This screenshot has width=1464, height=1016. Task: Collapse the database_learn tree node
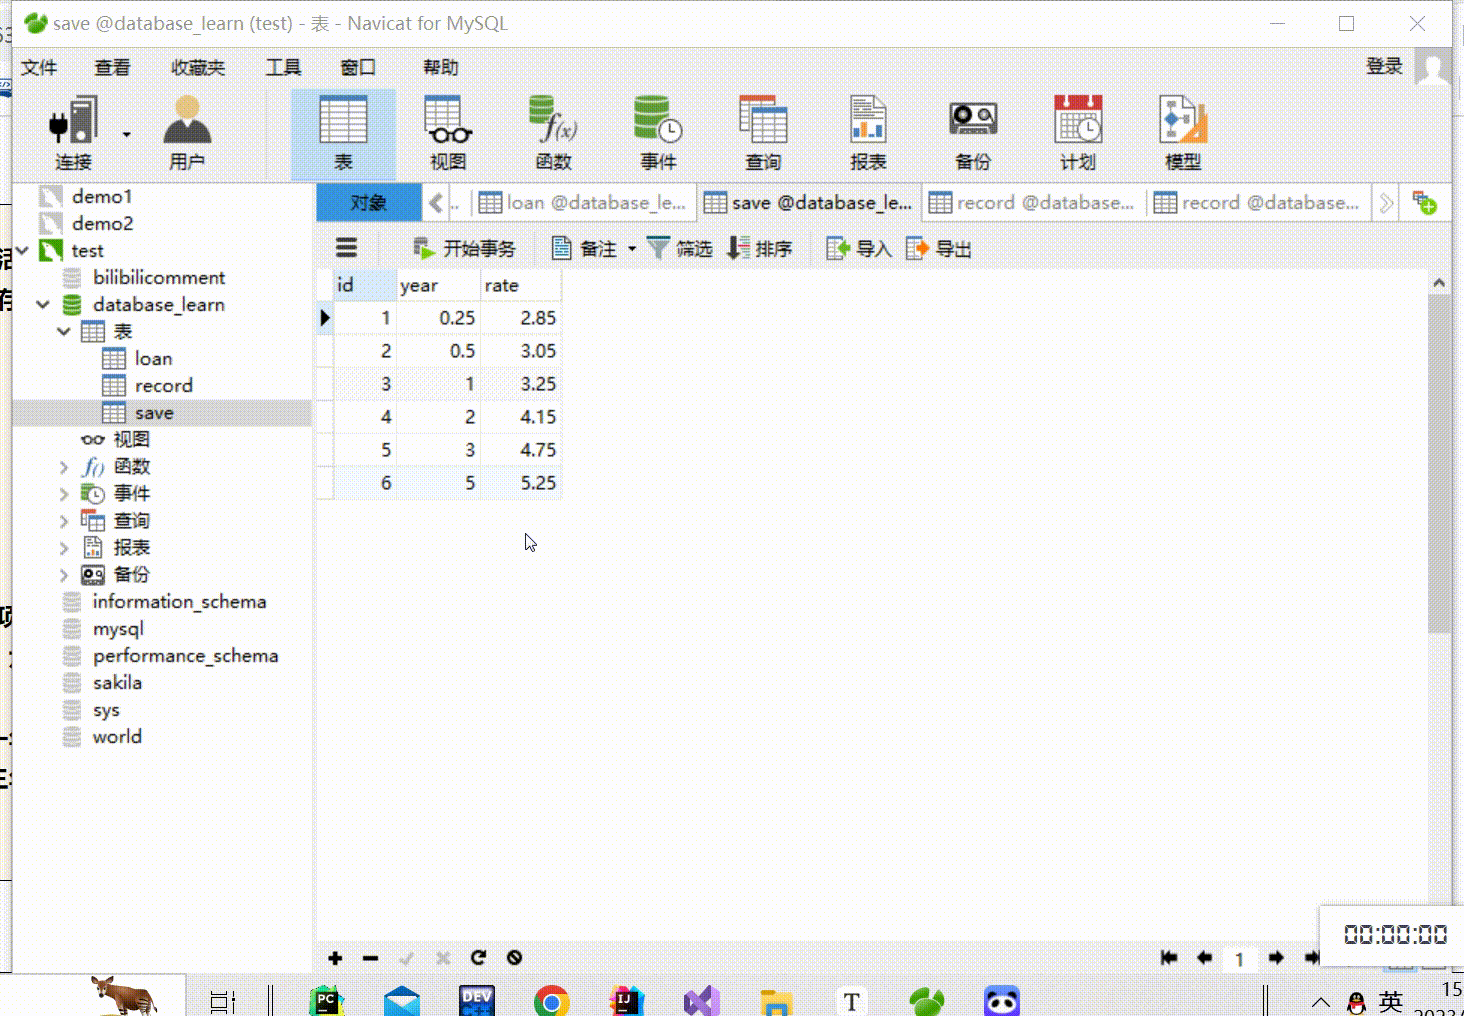(43, 304)
